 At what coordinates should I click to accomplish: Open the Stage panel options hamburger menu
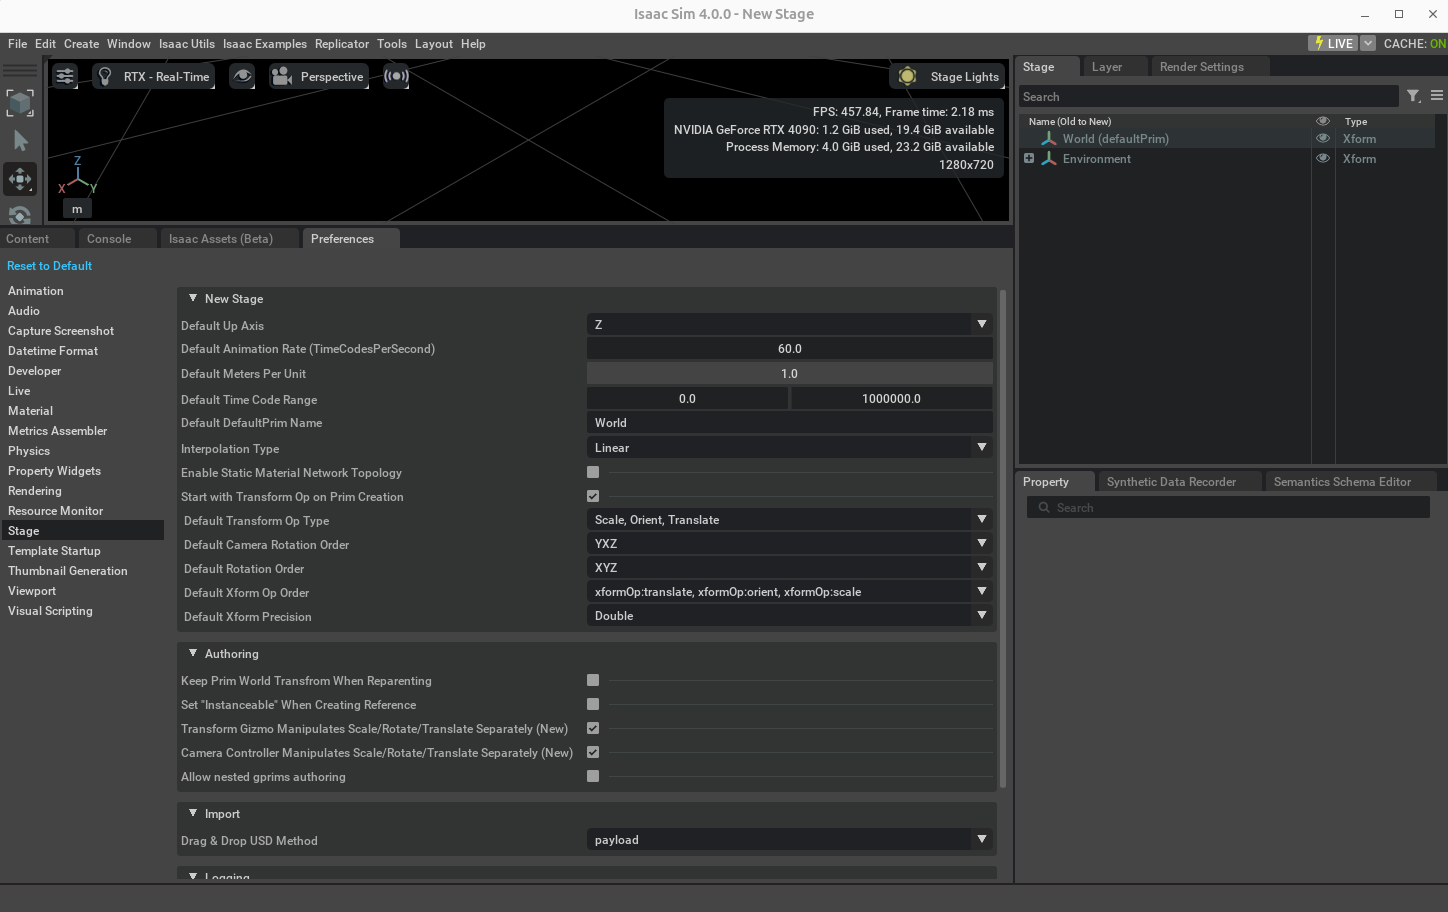pyautogui.click(x=1437, y=96)
